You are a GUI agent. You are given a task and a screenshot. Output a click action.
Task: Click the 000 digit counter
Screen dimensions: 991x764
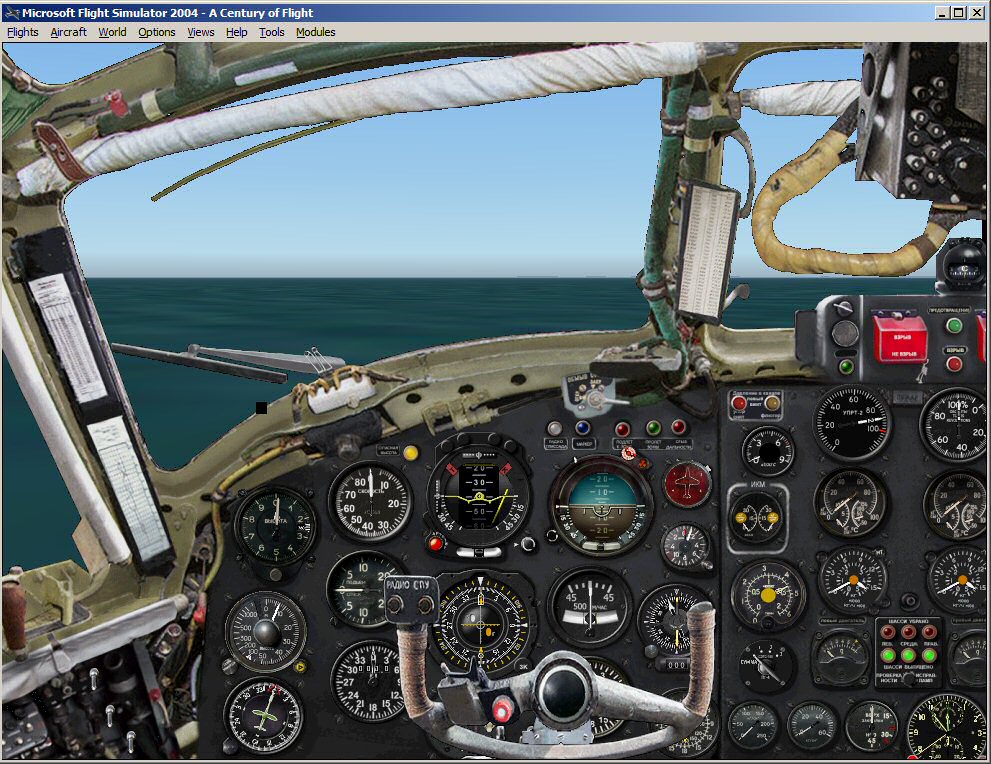click(x=676, y=665)
